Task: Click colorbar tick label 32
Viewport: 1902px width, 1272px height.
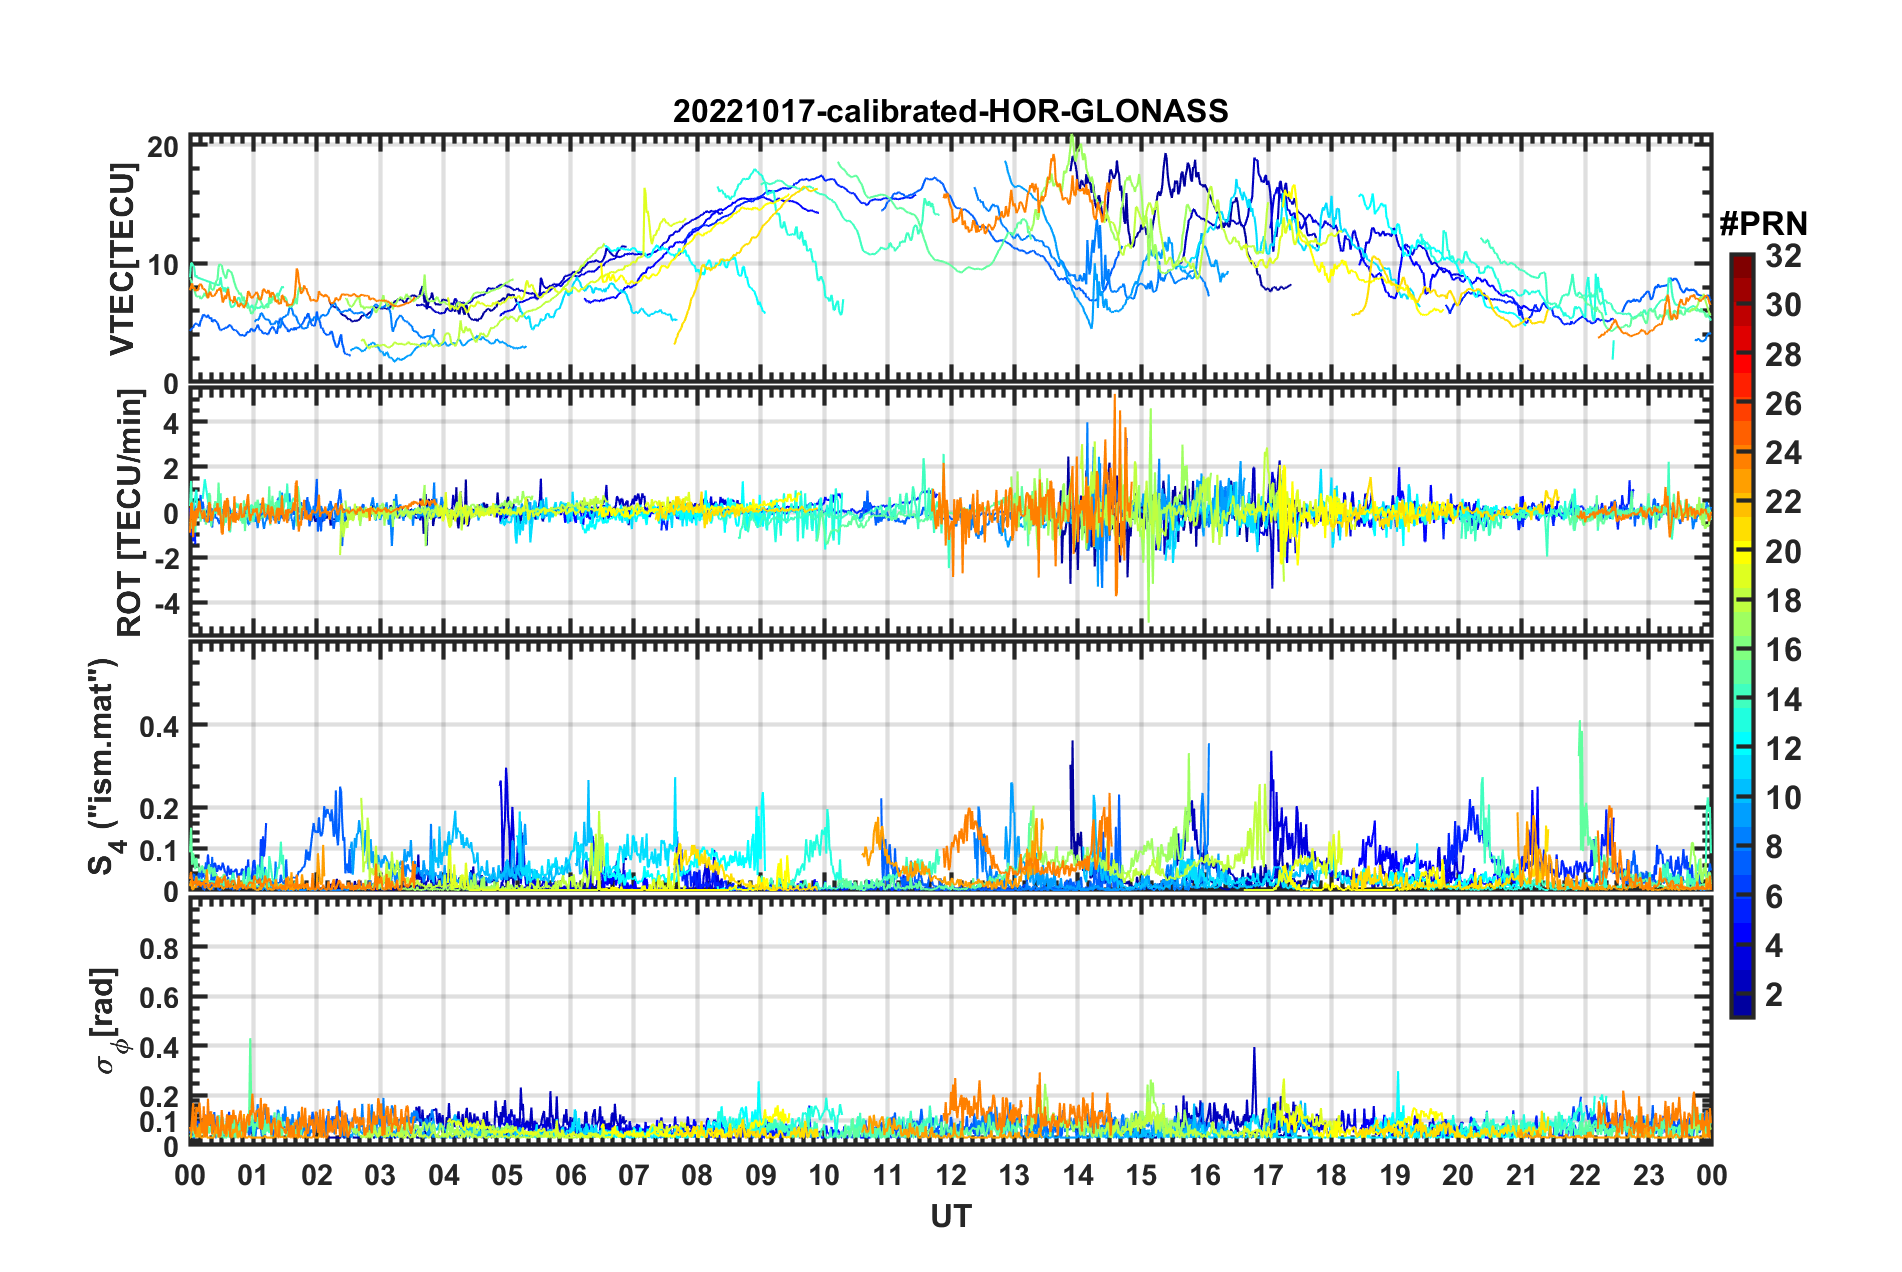Action: [x=1783, y=256]
